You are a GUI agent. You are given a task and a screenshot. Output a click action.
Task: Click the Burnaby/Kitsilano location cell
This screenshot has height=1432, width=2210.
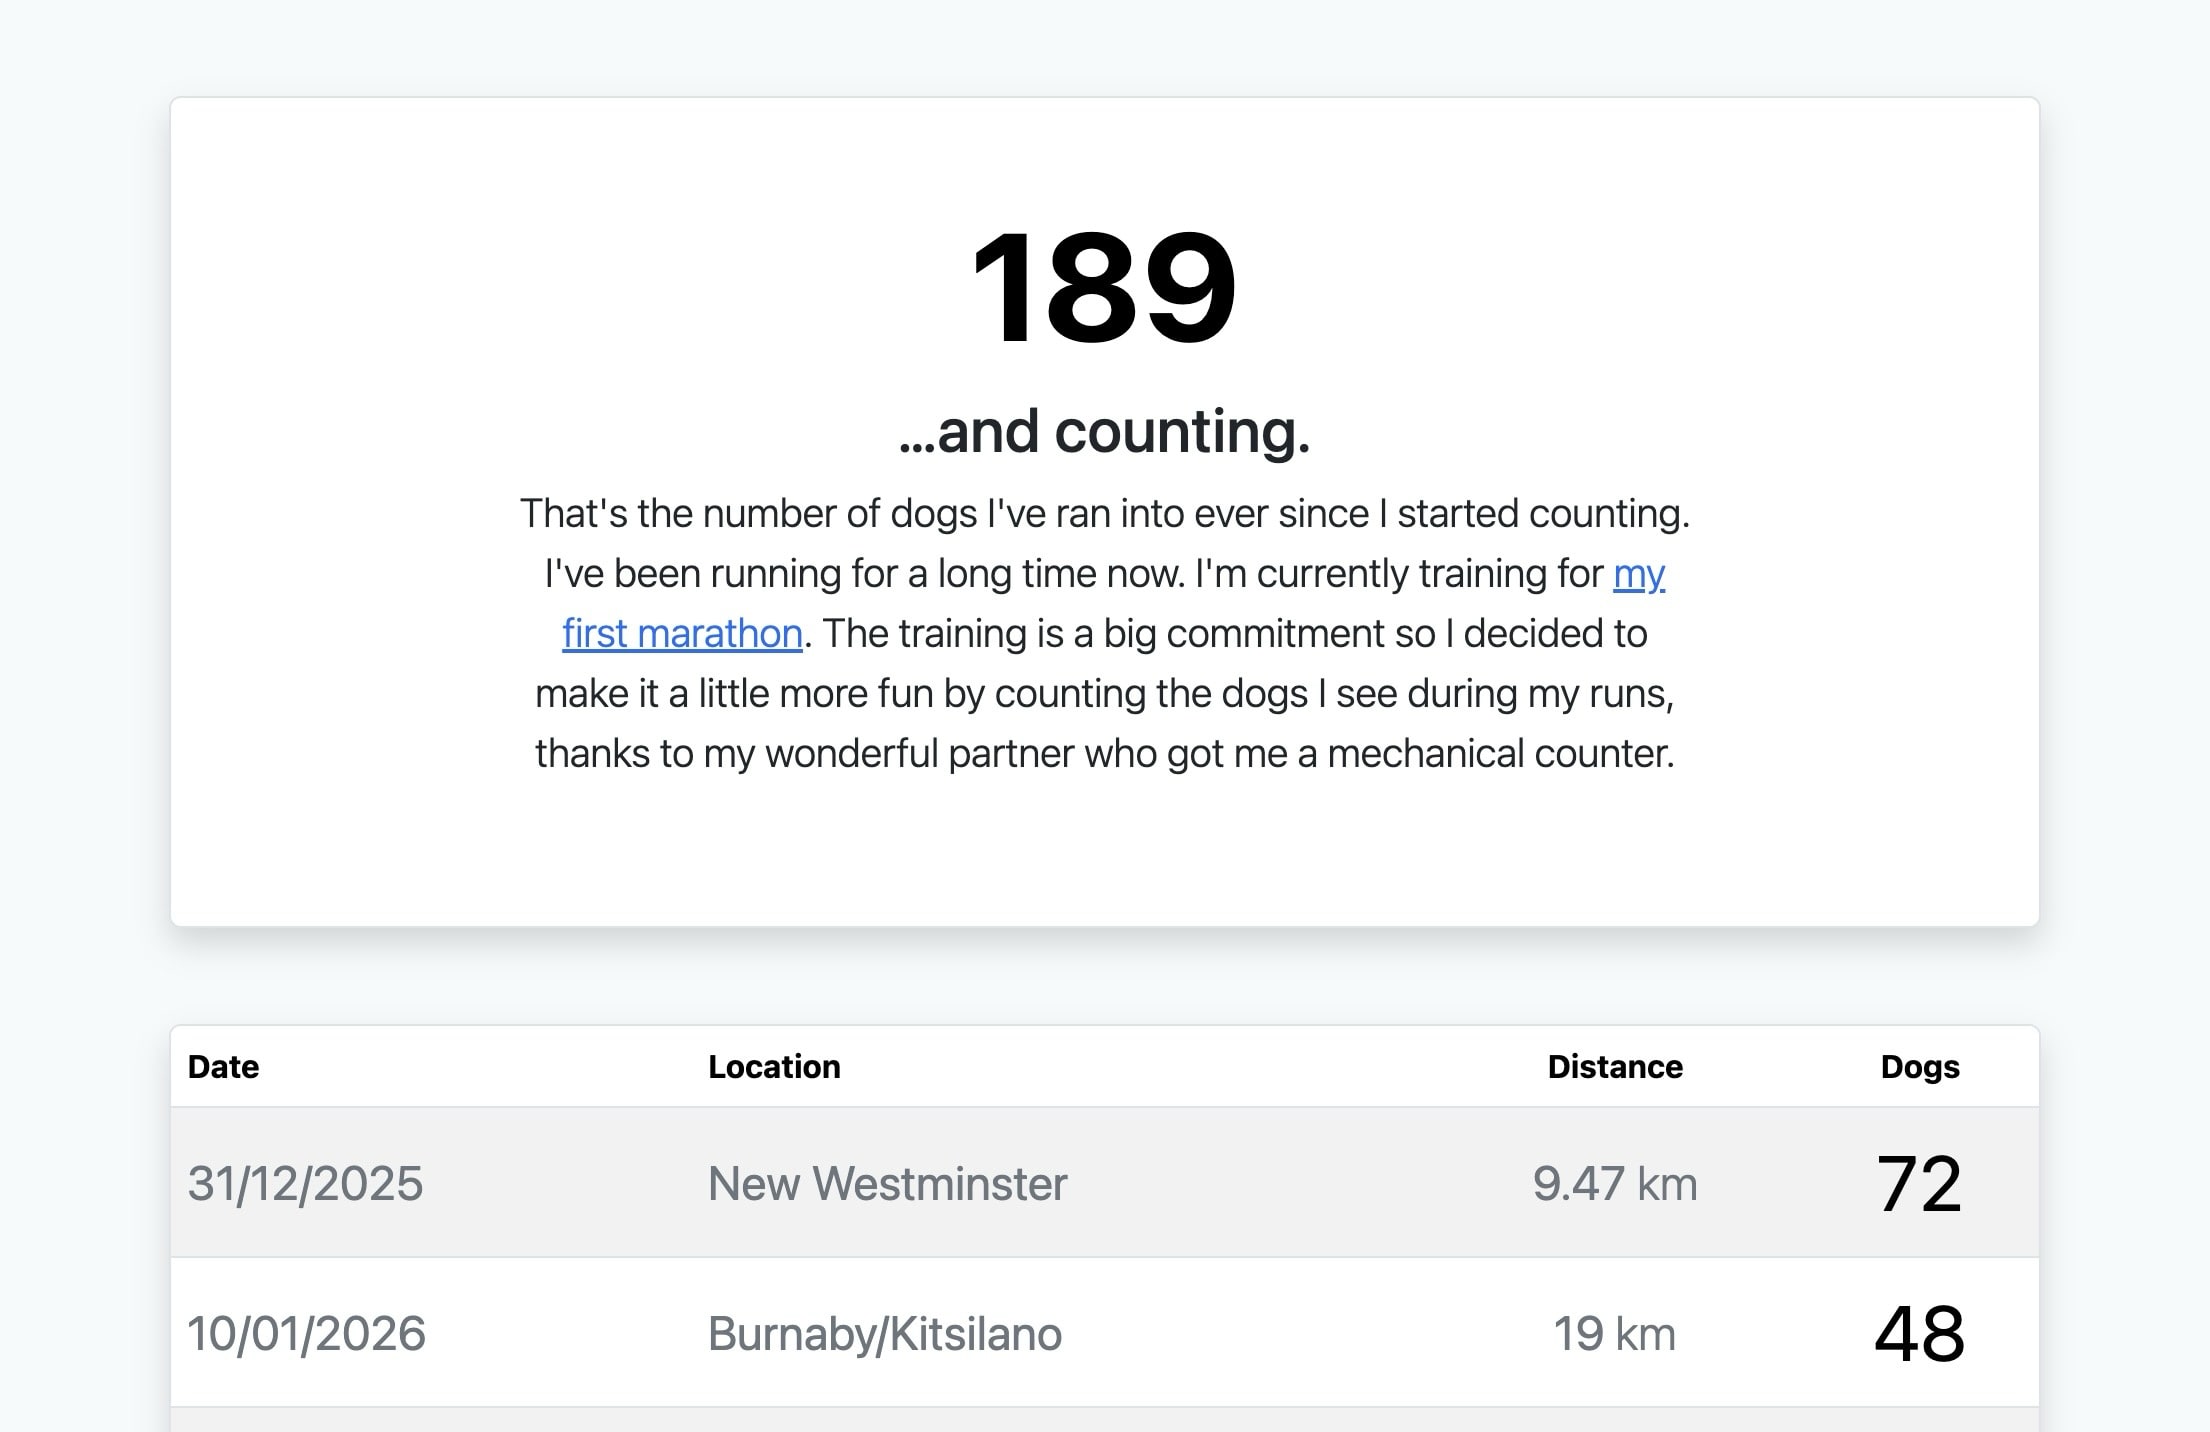point(884,1332)
